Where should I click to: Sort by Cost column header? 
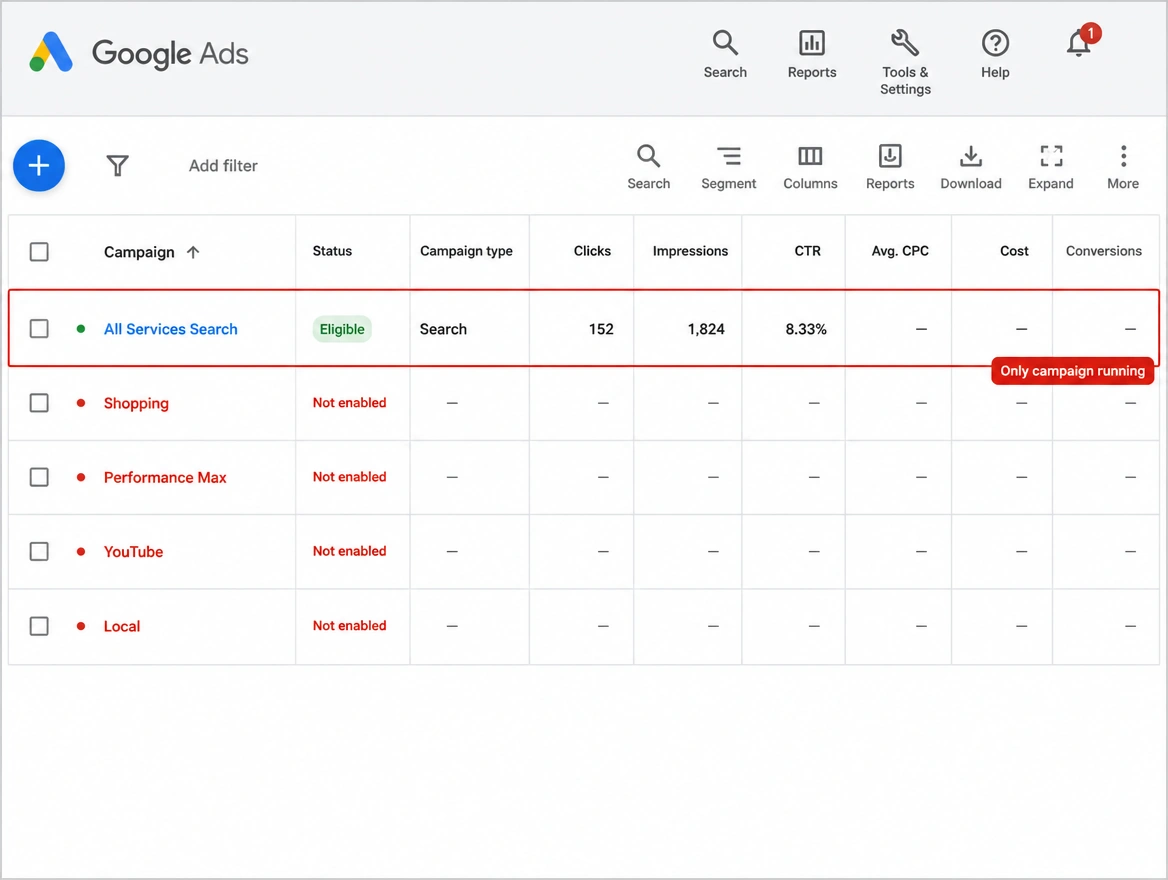click(1014, 251)
